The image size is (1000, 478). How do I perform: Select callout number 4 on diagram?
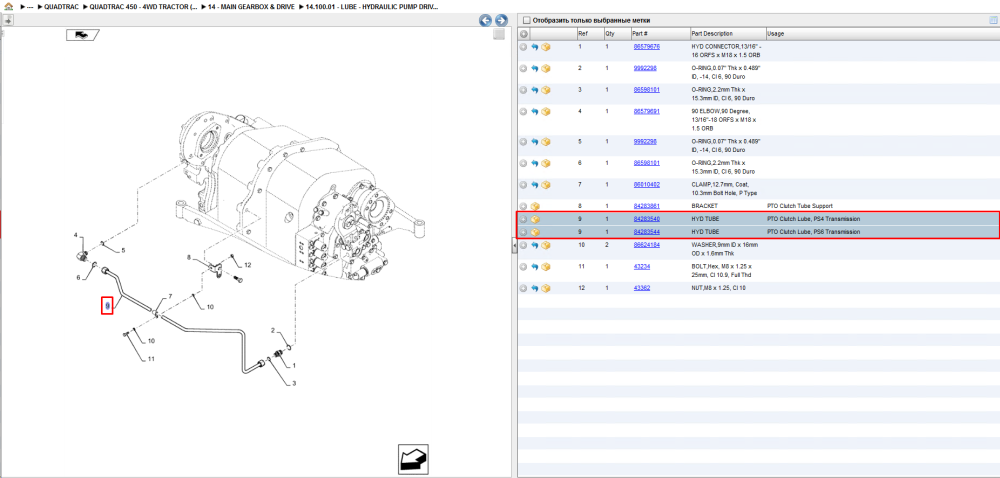[75, 236]
